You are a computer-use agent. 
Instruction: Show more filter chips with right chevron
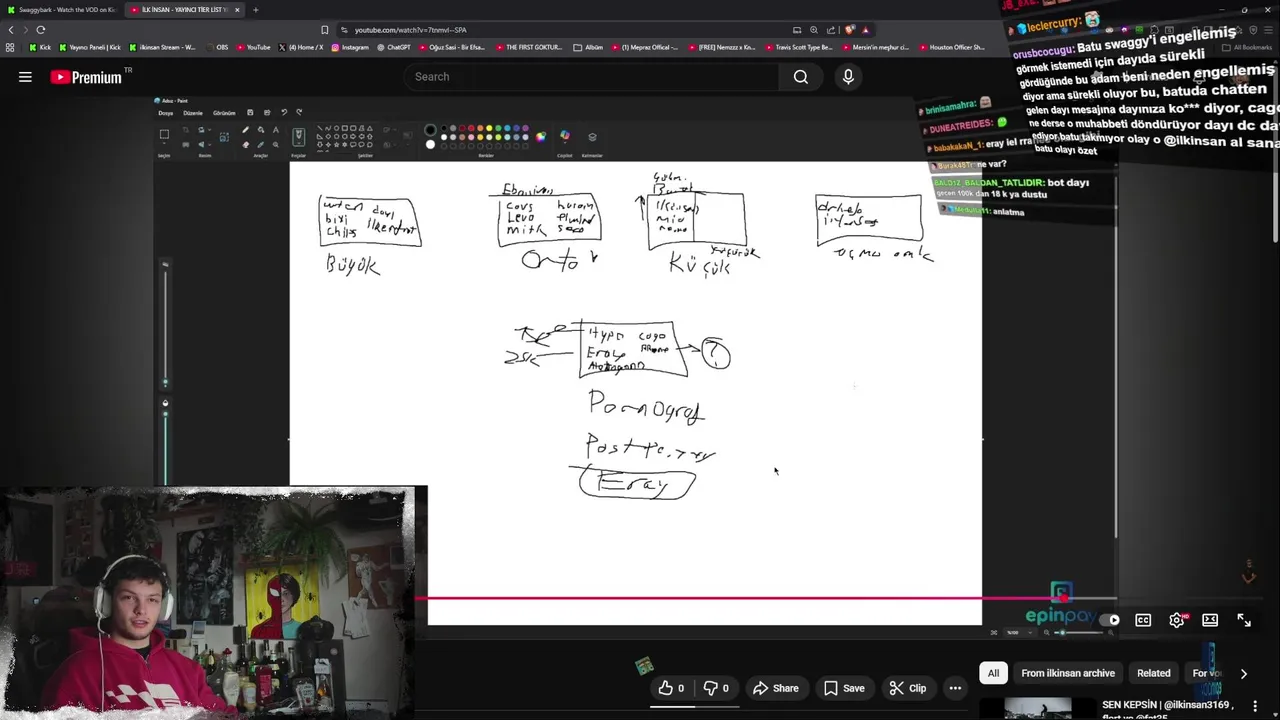tap(1243, 673)
